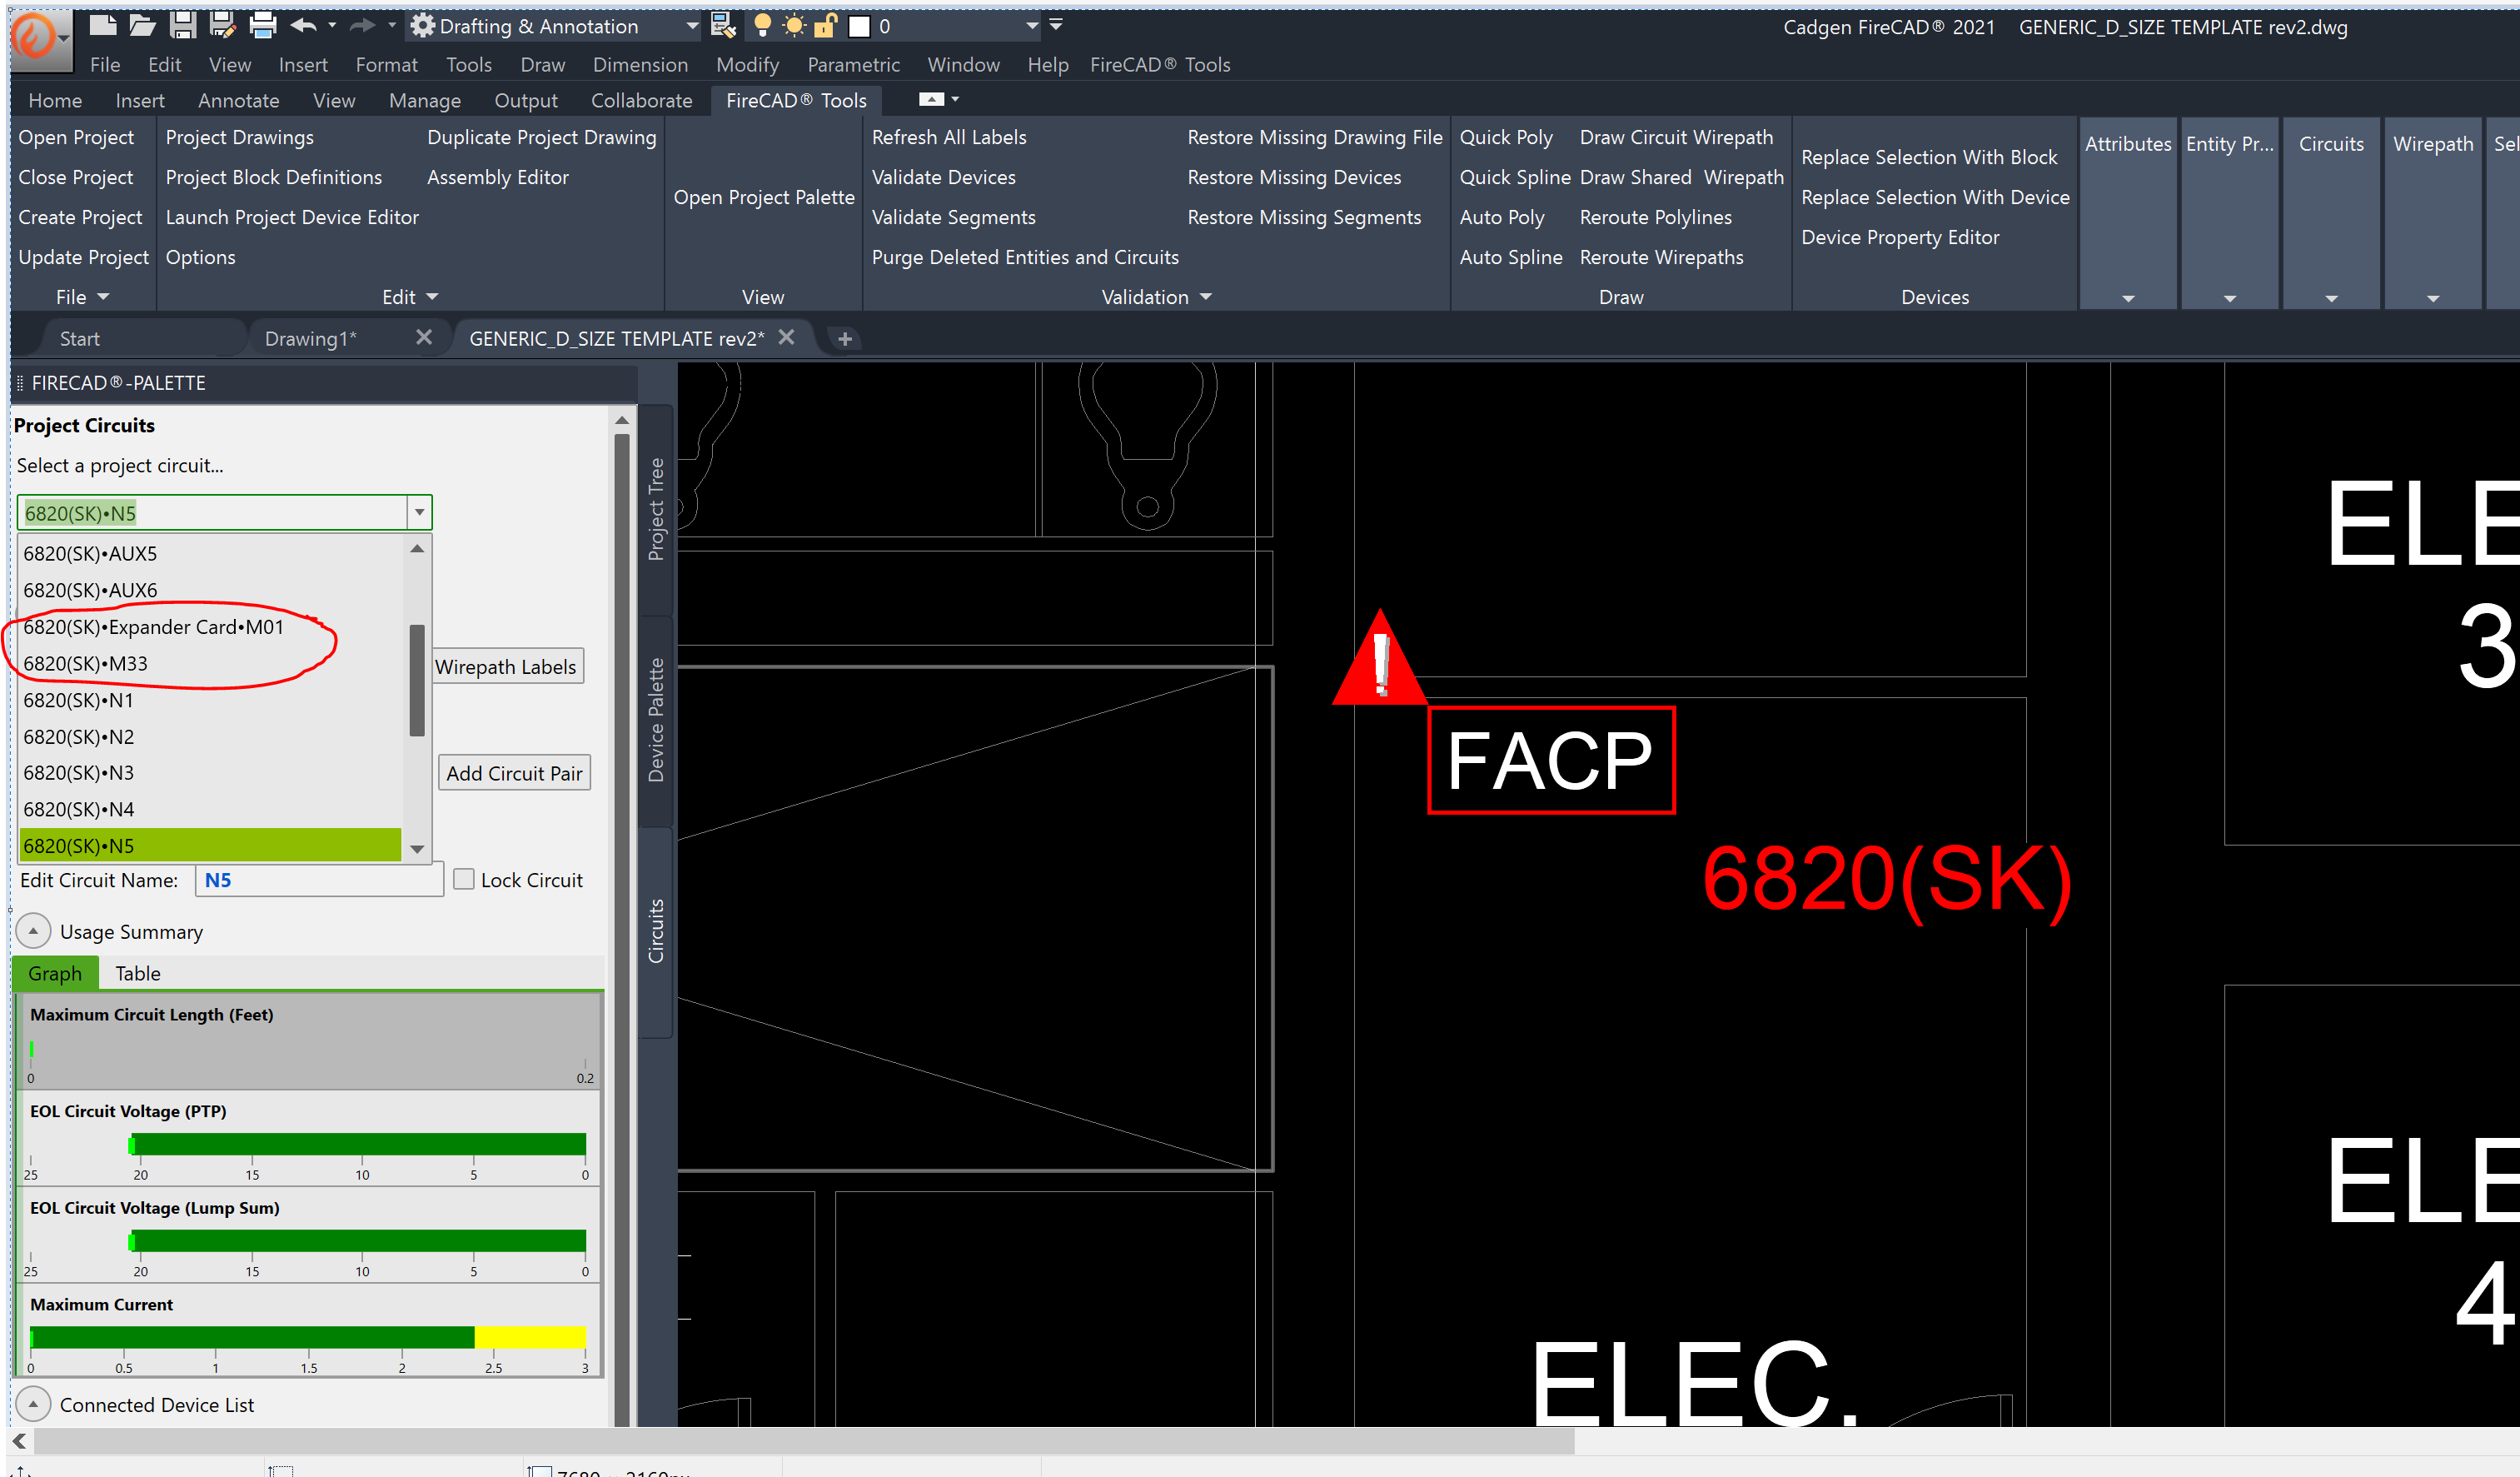Click the red warning triangle on drawing
The height and width of the screenshot is (1477, 2520).
pyautogui.click(x=1380, y=659)
